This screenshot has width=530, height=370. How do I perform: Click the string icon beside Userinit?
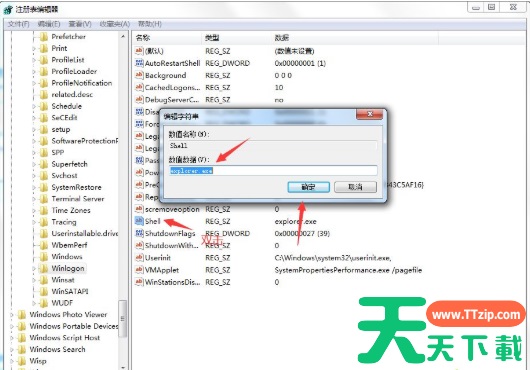pos(139,257)
